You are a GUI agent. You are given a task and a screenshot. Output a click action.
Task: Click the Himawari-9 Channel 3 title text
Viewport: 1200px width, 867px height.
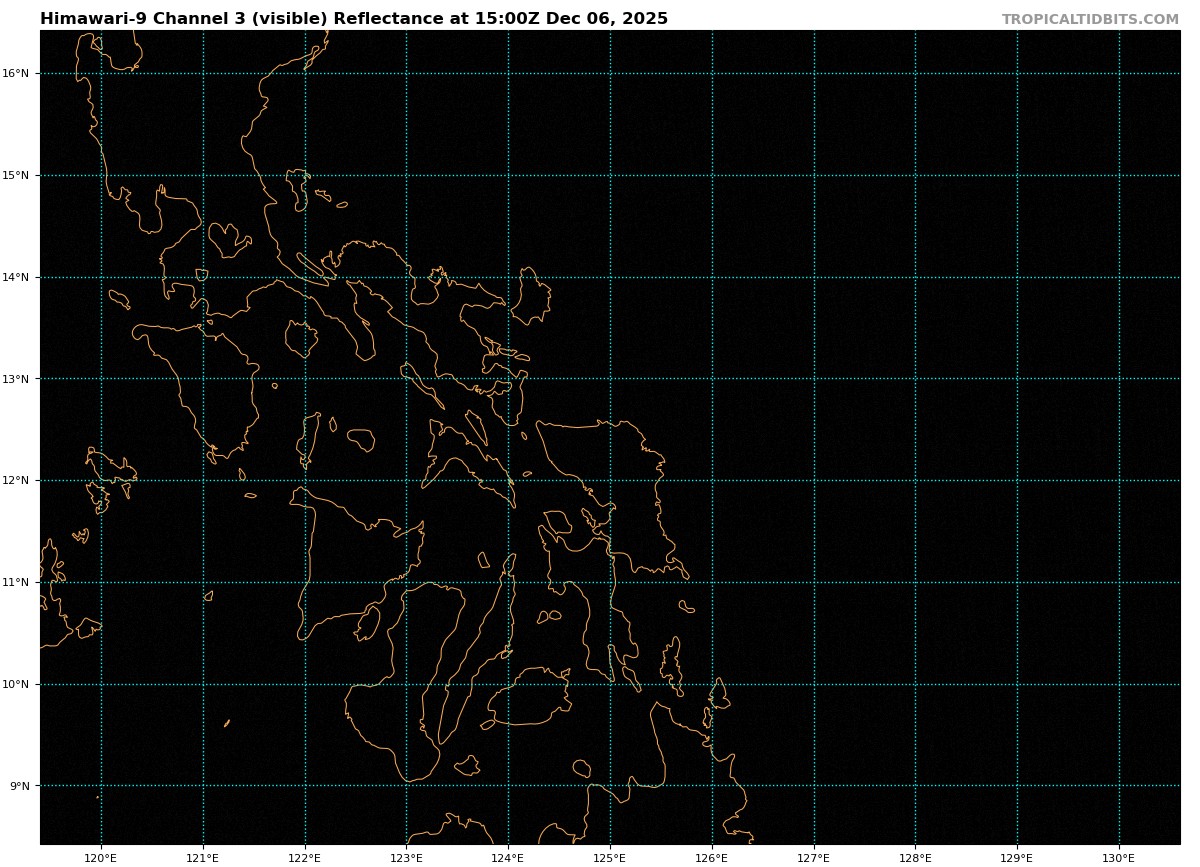tap(354, 19)
